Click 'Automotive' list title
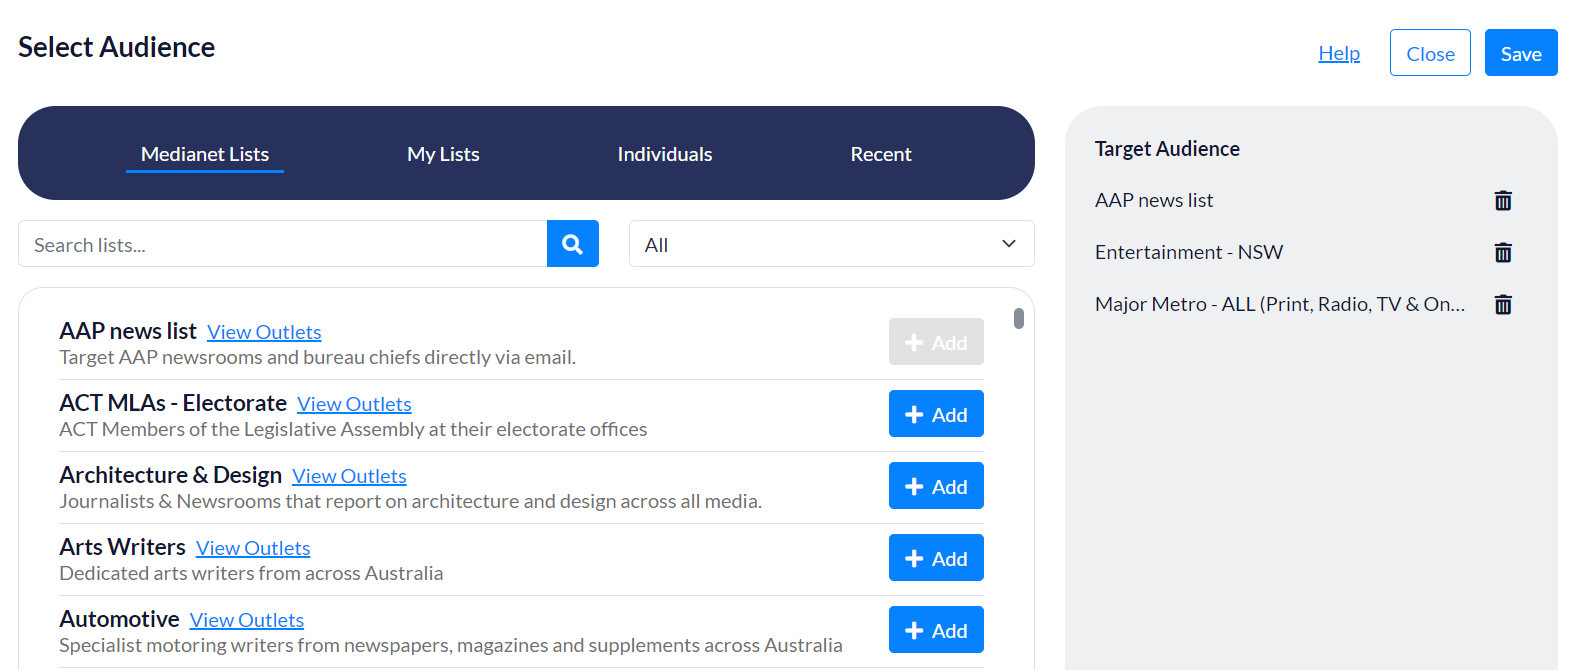The width and height of the screenshot is (1578, 670). [x=119, y=619]
